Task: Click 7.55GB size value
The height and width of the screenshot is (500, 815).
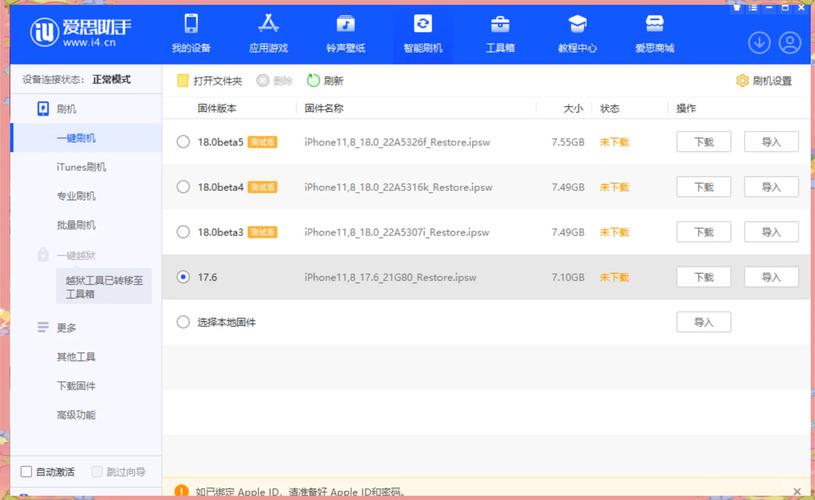Action: point(568,142)
